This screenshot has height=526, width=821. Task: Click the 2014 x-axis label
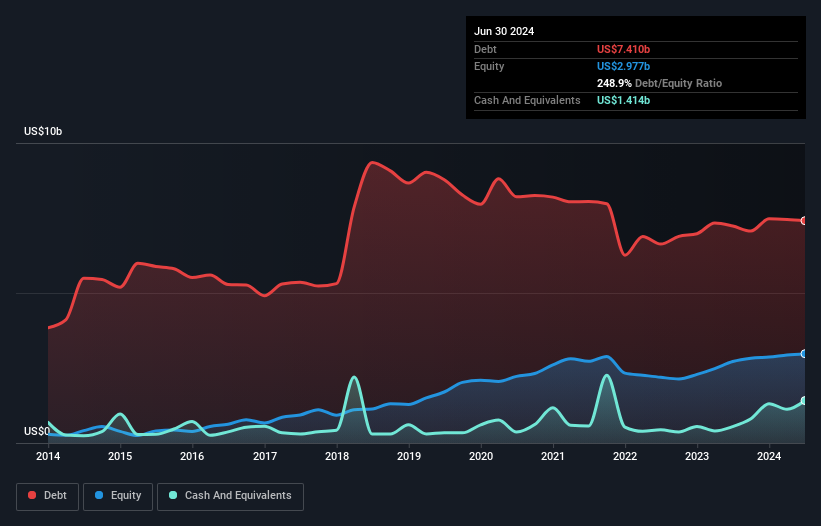(x=48, y=456)
